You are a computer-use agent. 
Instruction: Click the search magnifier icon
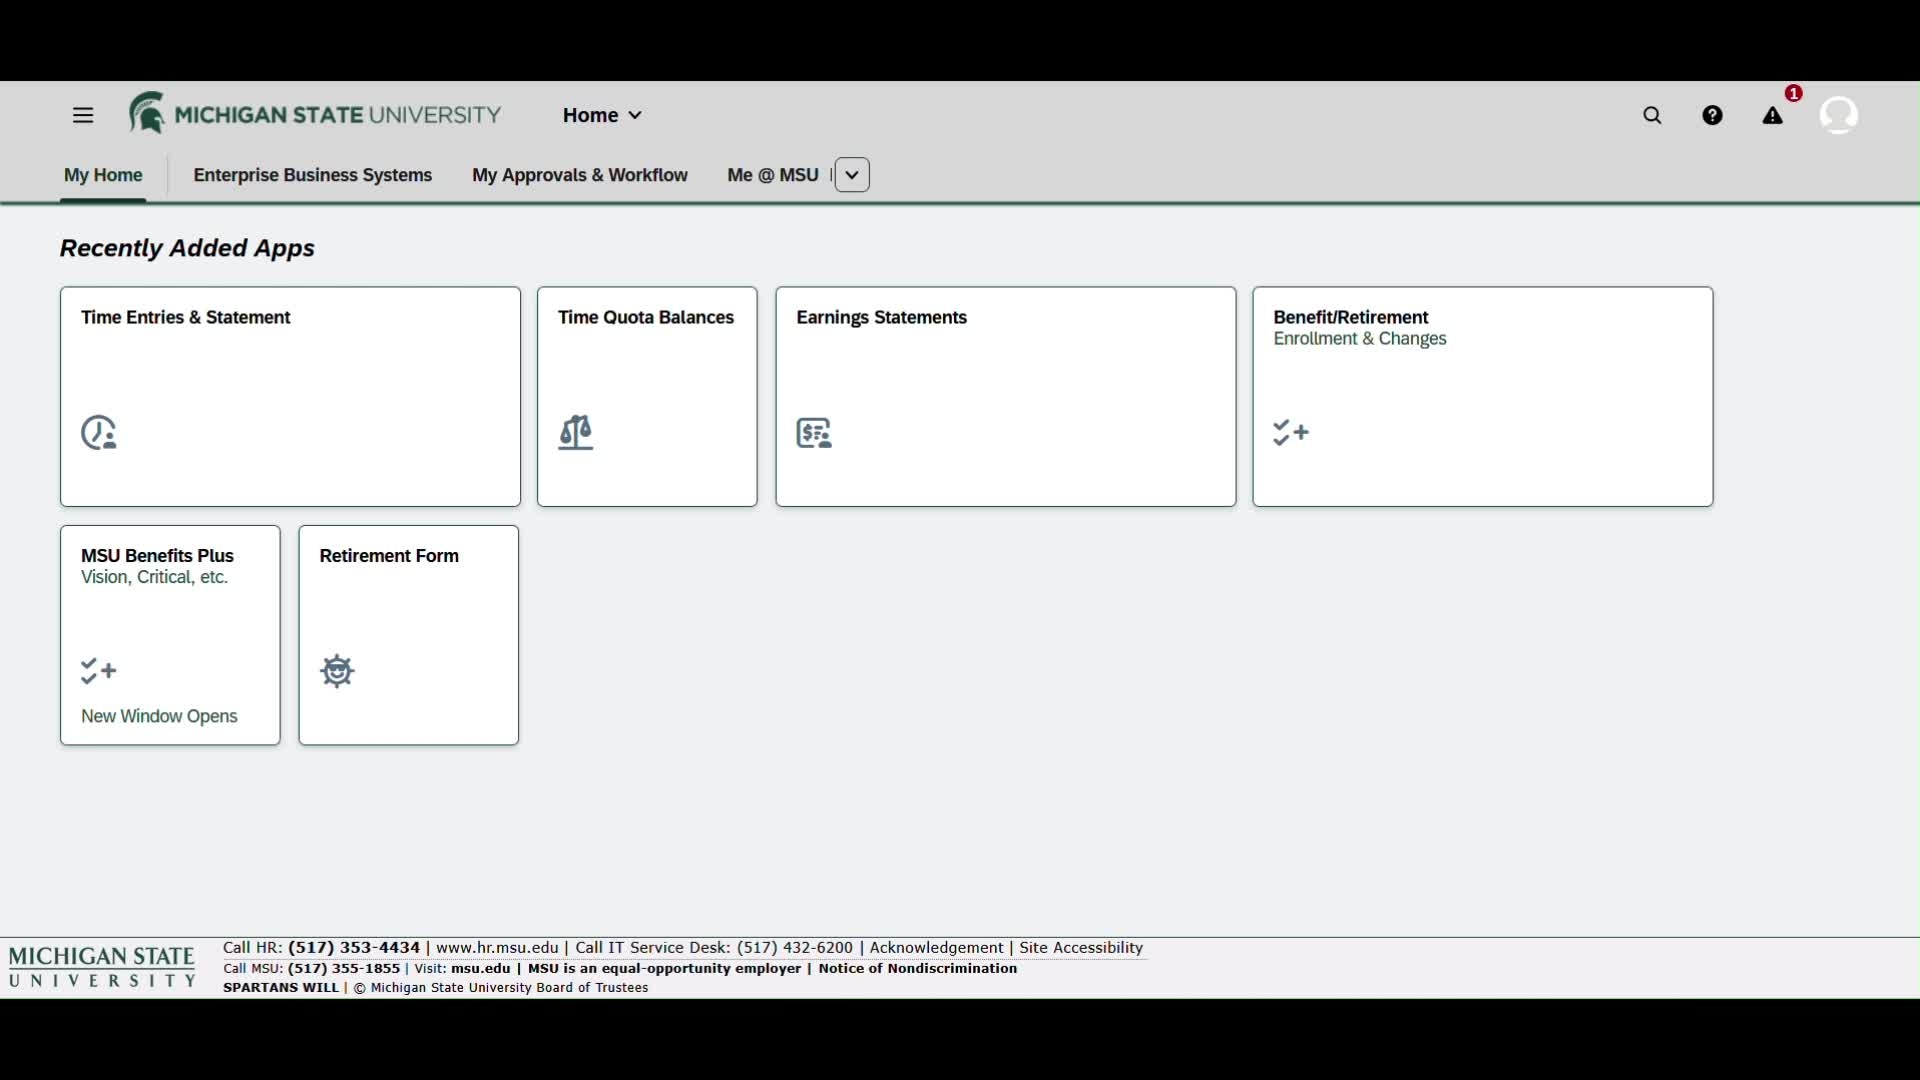click(x=1652, y=116)
